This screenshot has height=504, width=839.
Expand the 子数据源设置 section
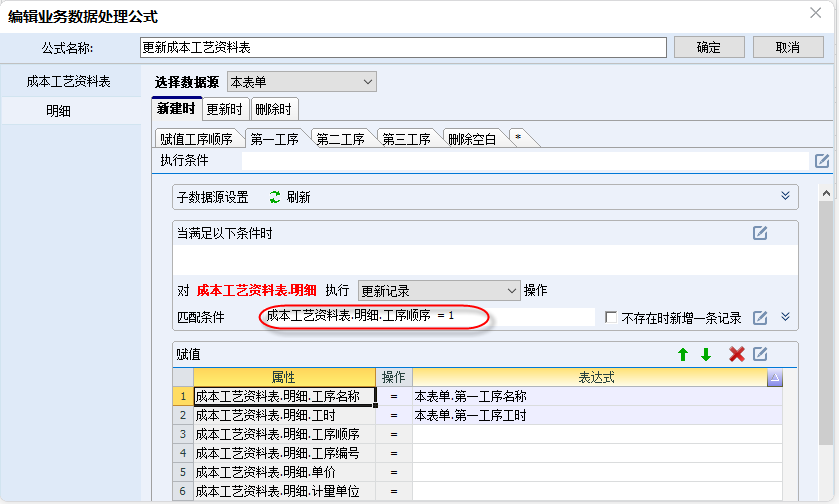coord(785,196)
